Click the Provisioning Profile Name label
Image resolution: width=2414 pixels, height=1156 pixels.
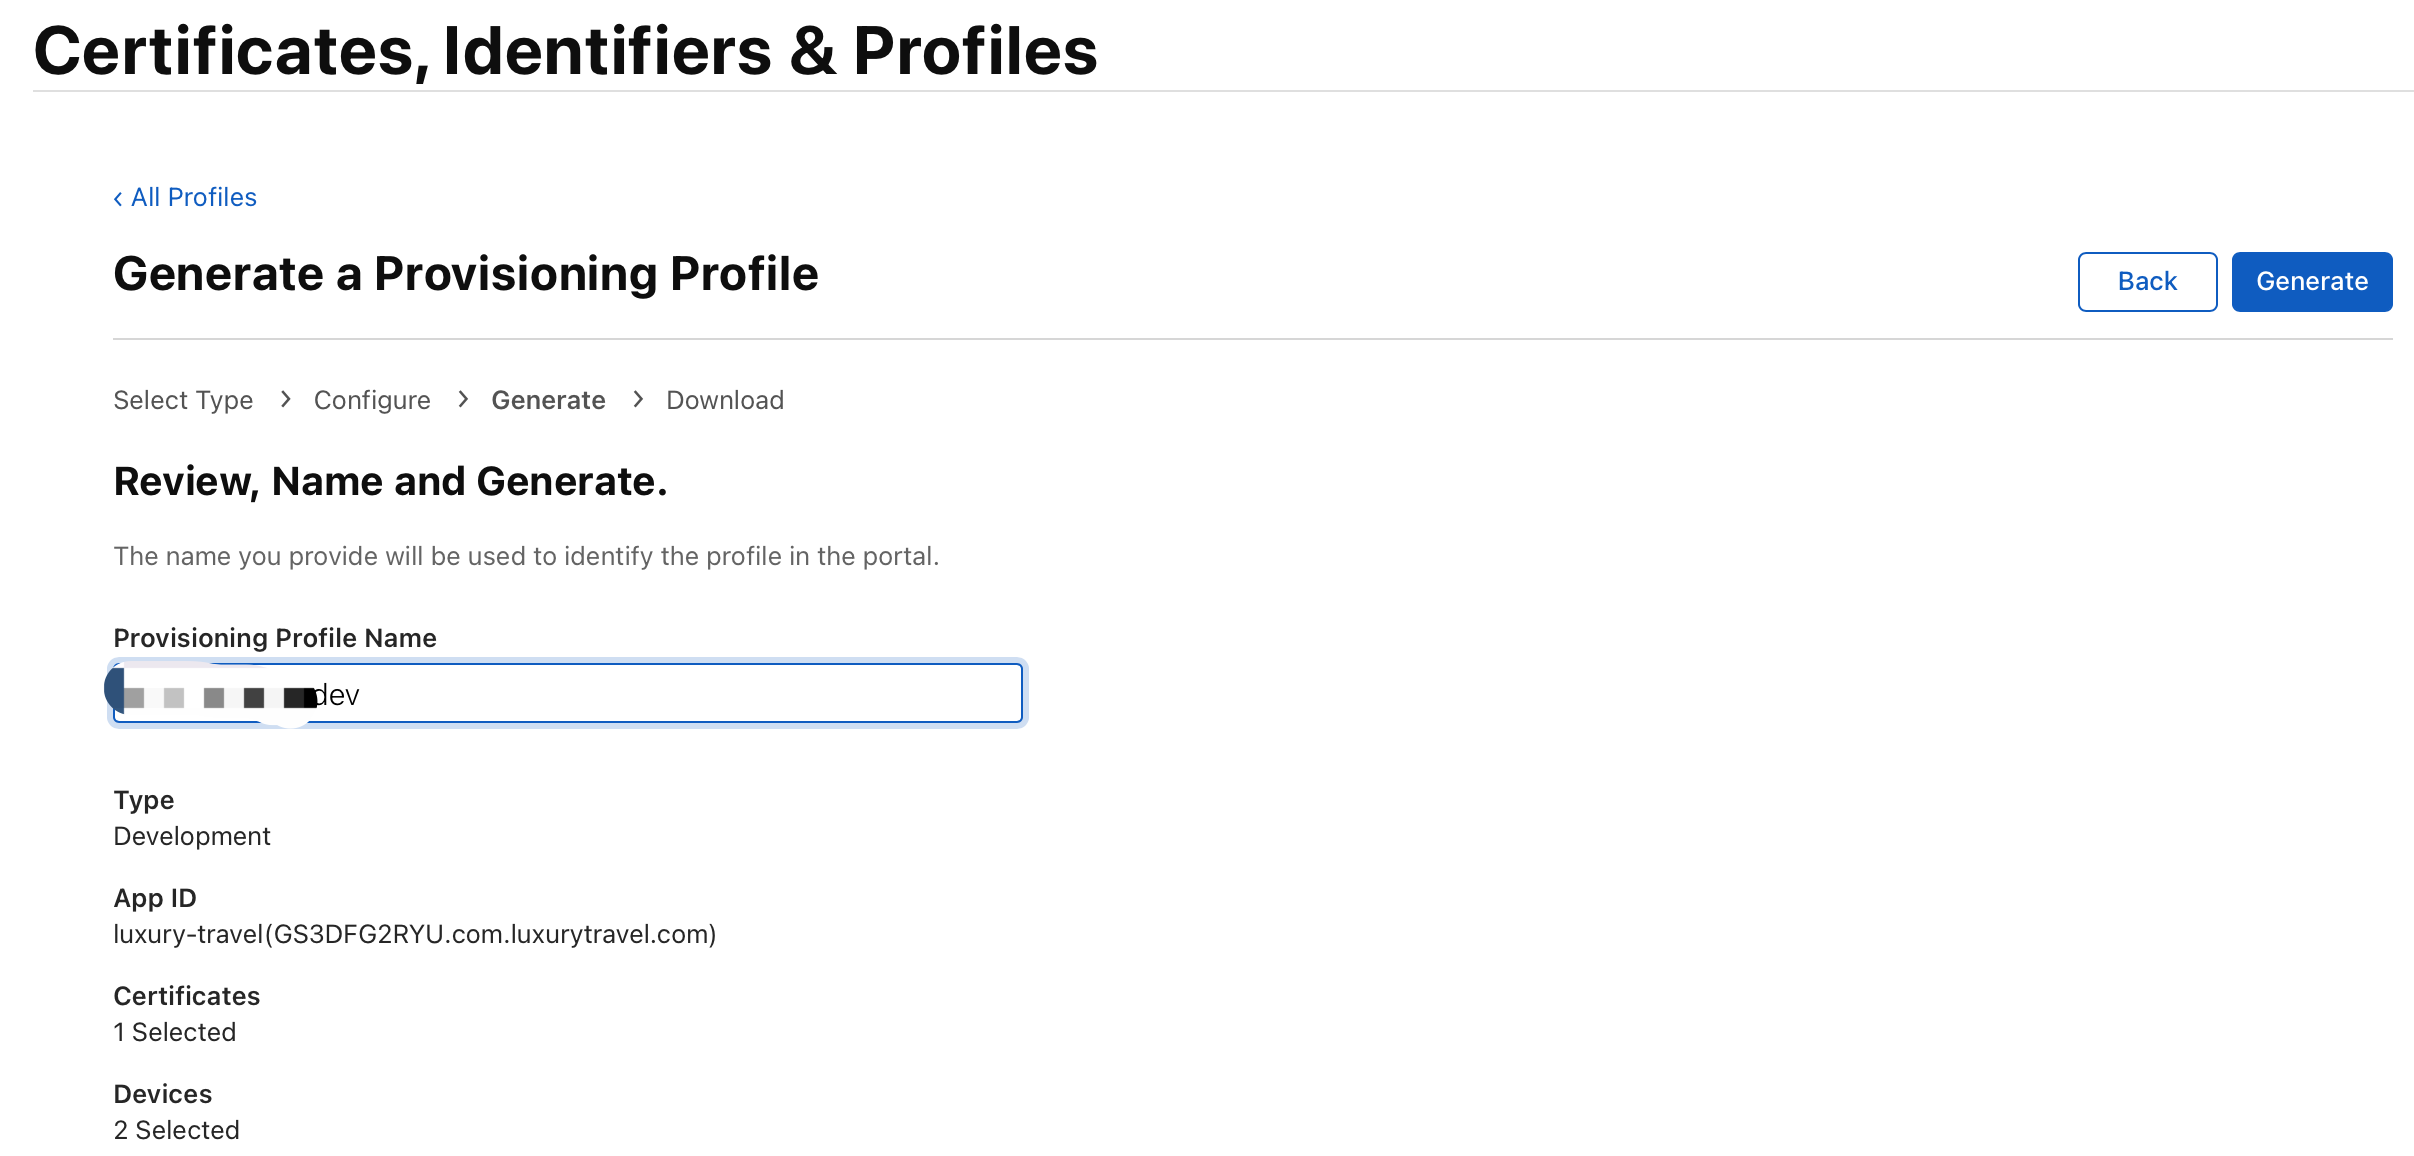(275, 638)
